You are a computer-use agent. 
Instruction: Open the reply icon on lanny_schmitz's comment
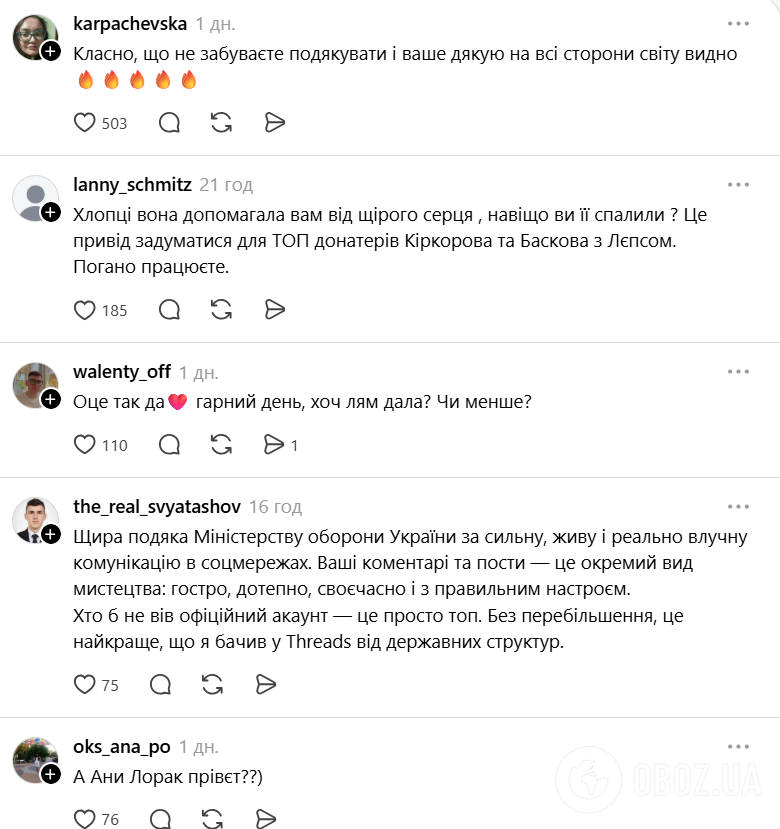pos(169,310)
